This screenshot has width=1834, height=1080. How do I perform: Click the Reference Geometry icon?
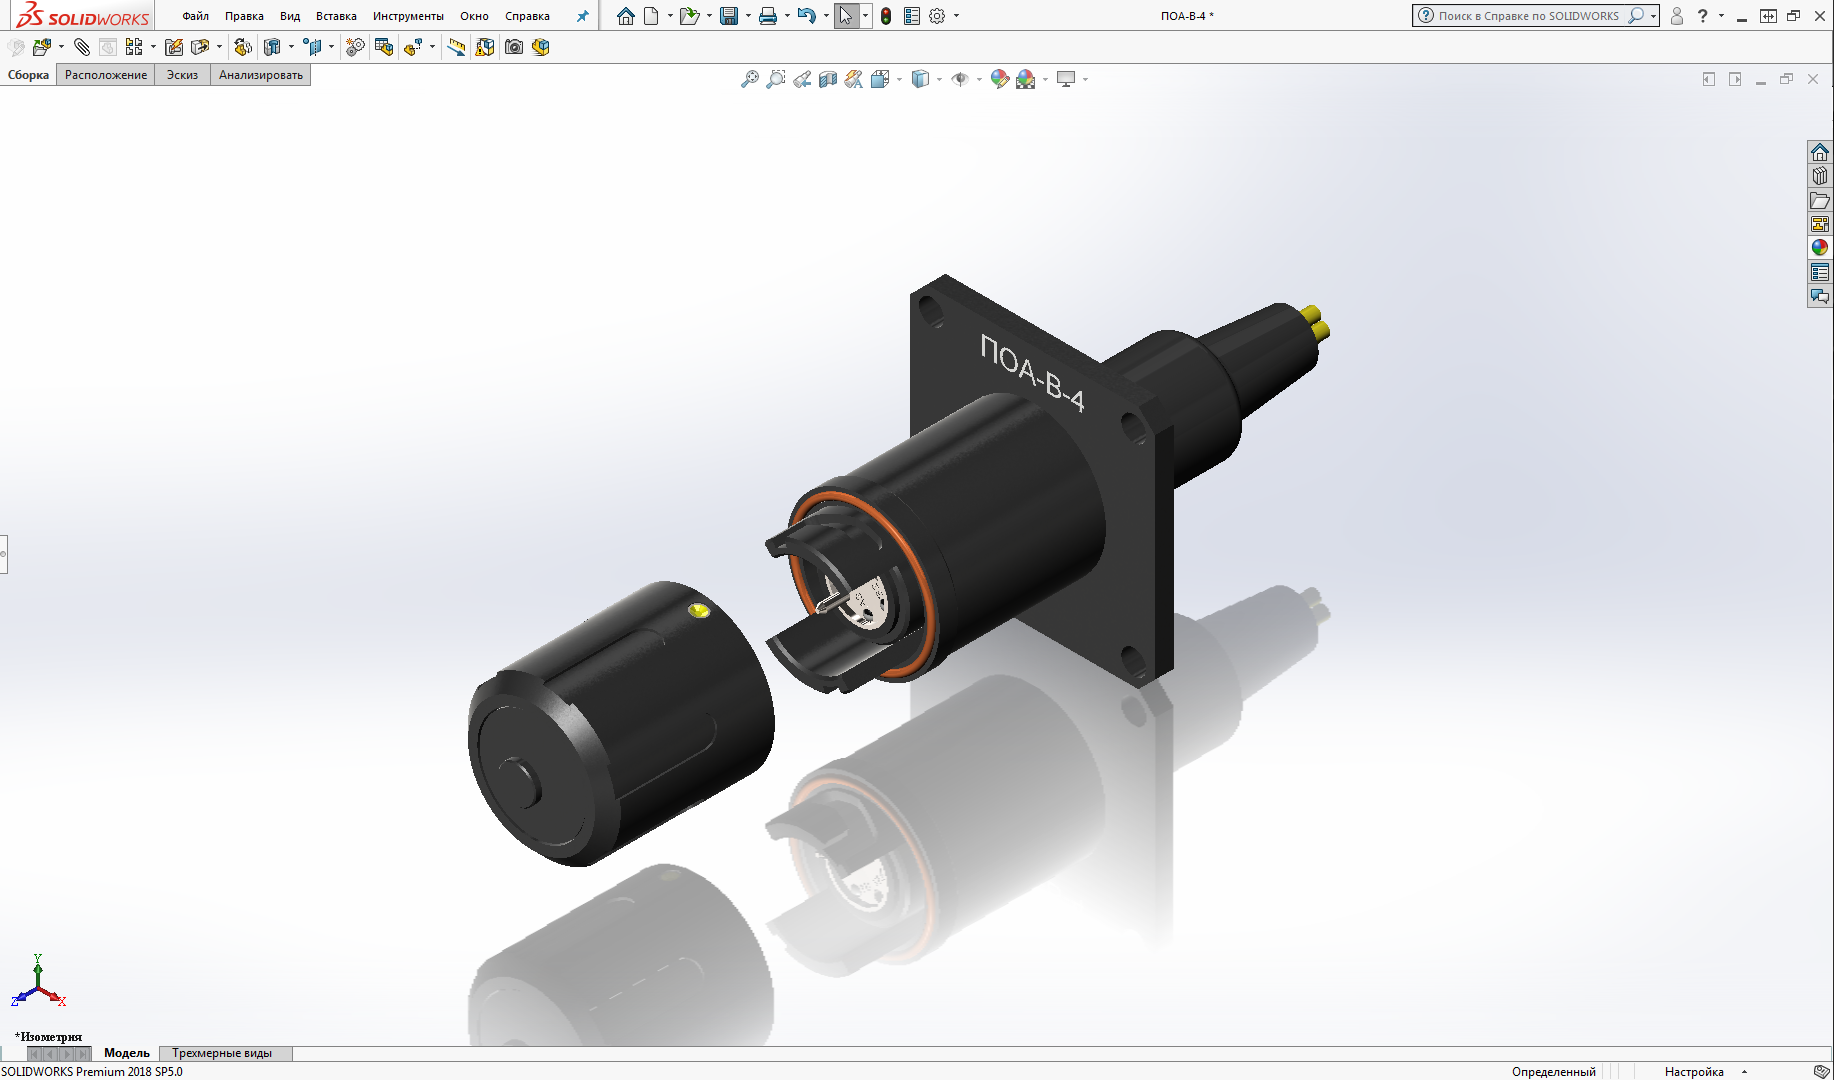coord(313,47)
